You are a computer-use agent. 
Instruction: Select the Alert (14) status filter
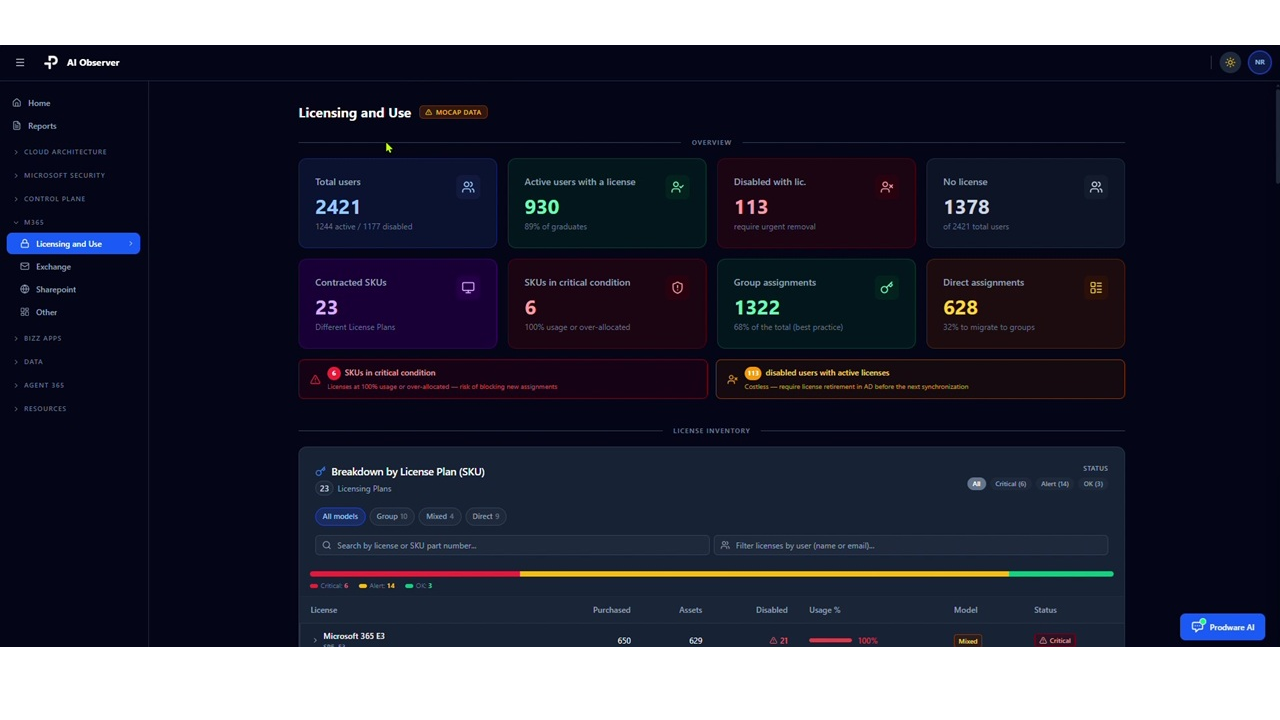[x=1055, y=484]
